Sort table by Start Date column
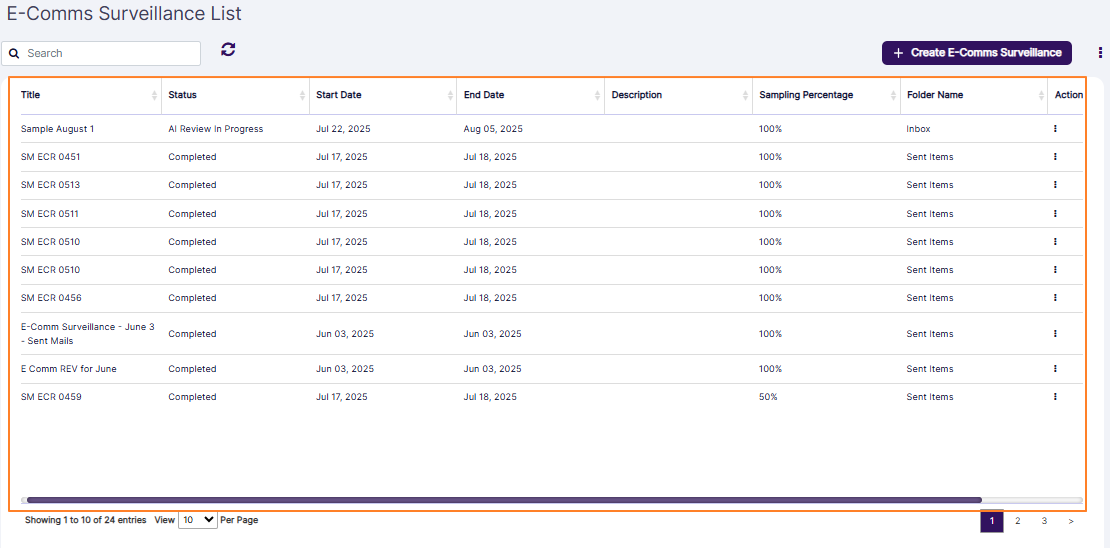This screenshot has height=548, width=1110. [x=451, y=96]
